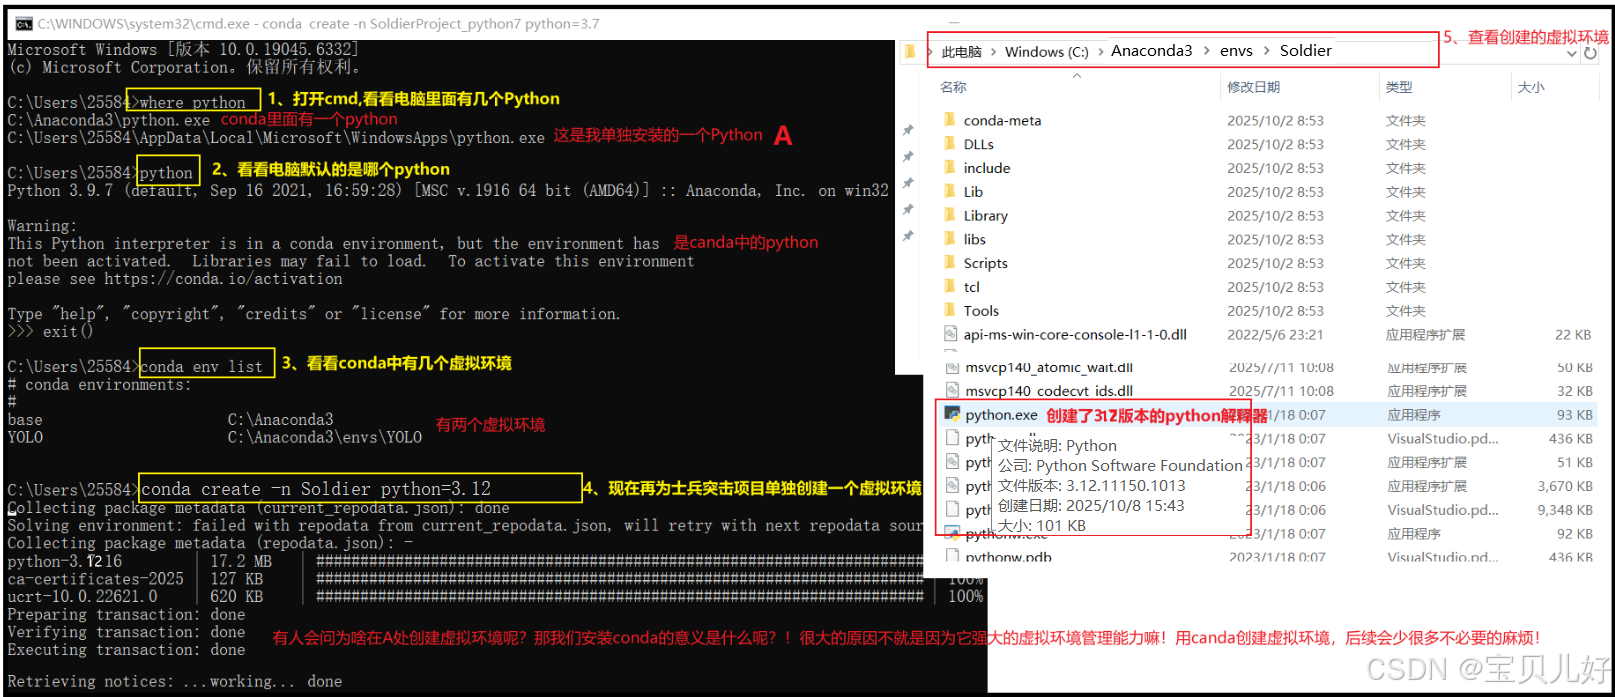Image resolution: width=1615 pixels, height=697 pixels.
Task: Click the Tools folder icon
Action: tap(950, 311)
